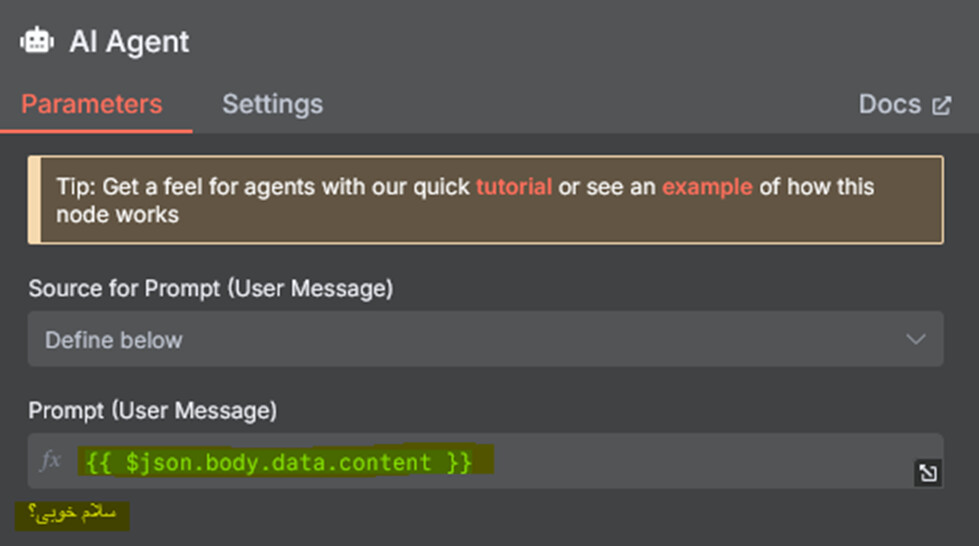
Task: Open the example link in the tip
Action: click(x=707, y=187)
